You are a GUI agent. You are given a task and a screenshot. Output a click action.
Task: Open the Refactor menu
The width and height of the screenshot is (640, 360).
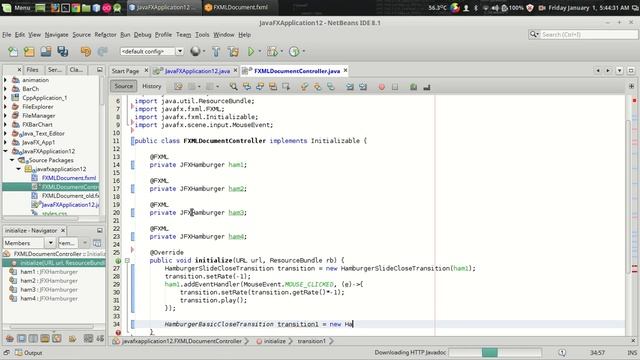[105, 35]
